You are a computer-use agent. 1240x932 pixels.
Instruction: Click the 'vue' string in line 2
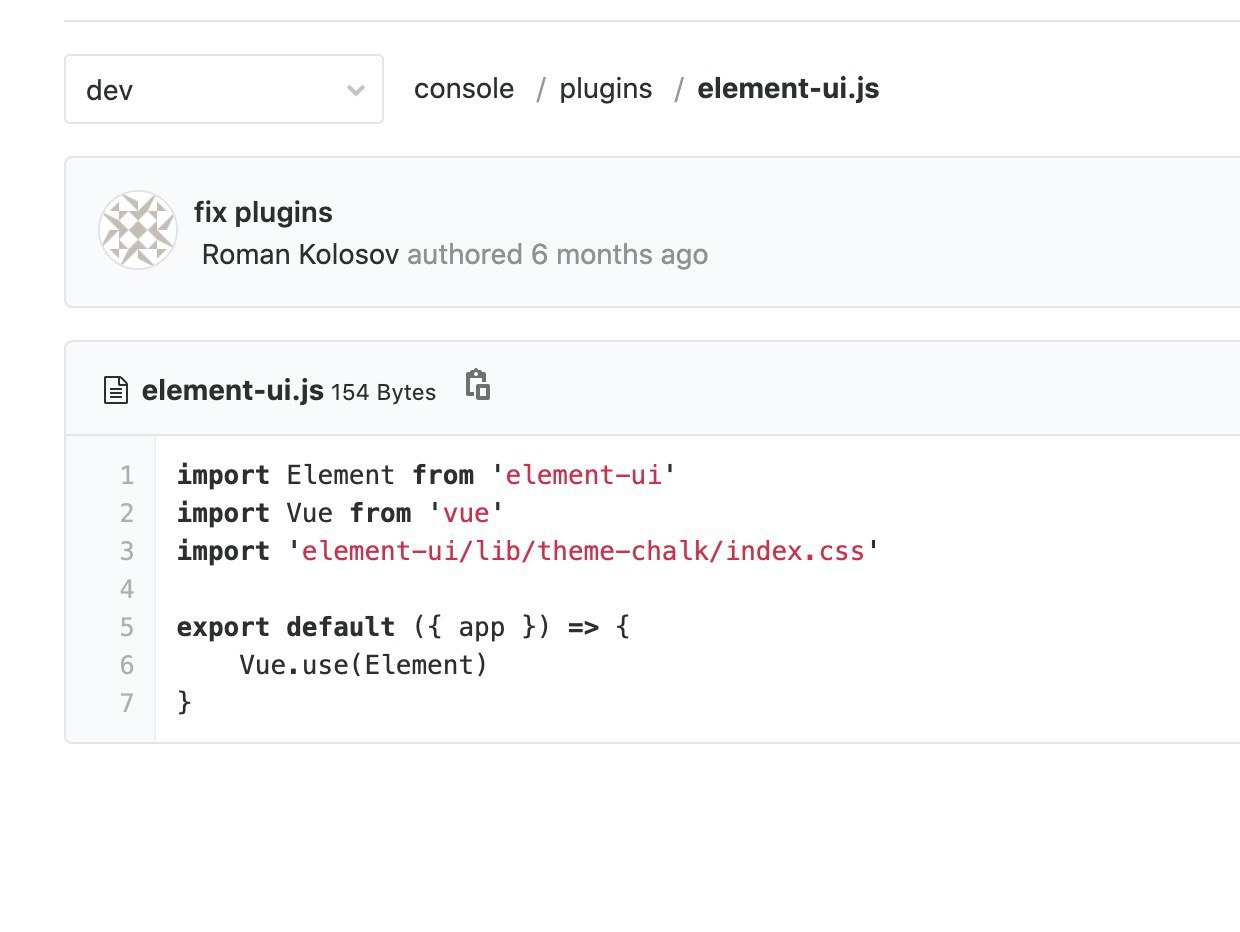466,513
